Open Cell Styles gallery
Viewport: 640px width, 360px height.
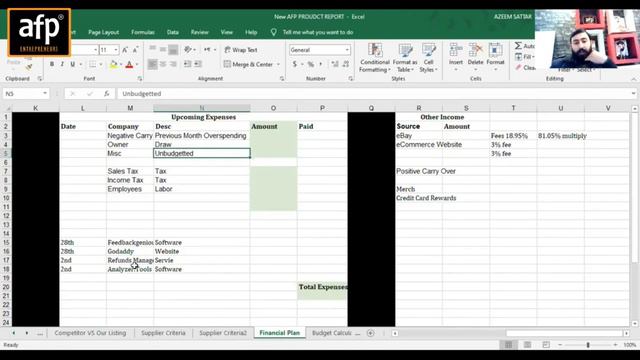click(x=428, y=58)
